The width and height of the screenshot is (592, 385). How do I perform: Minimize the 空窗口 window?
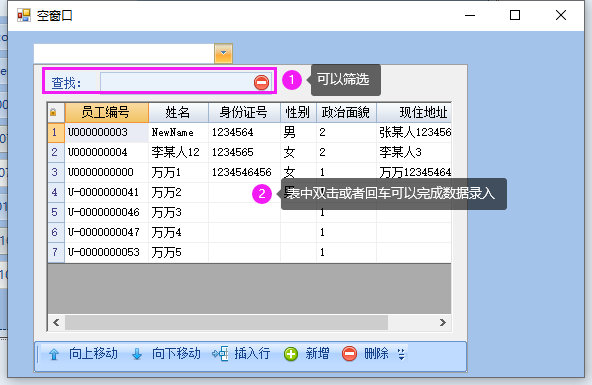[470, 15]
